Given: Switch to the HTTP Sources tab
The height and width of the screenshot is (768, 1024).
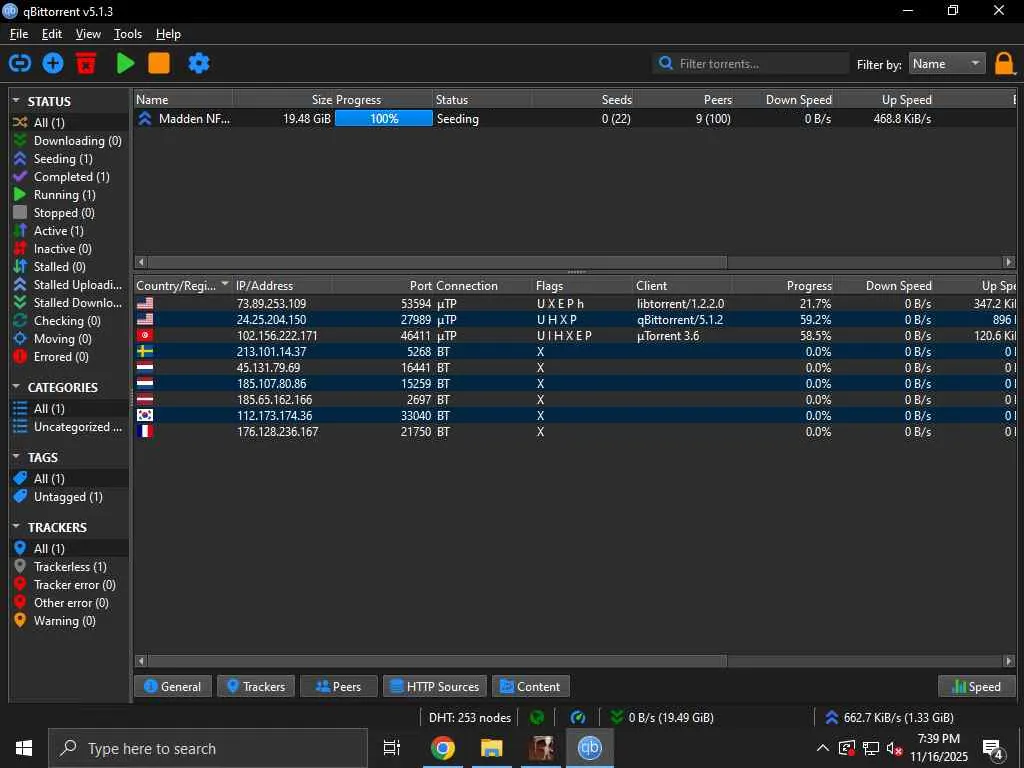Looking at the screenshot, I should pos(435,686).
